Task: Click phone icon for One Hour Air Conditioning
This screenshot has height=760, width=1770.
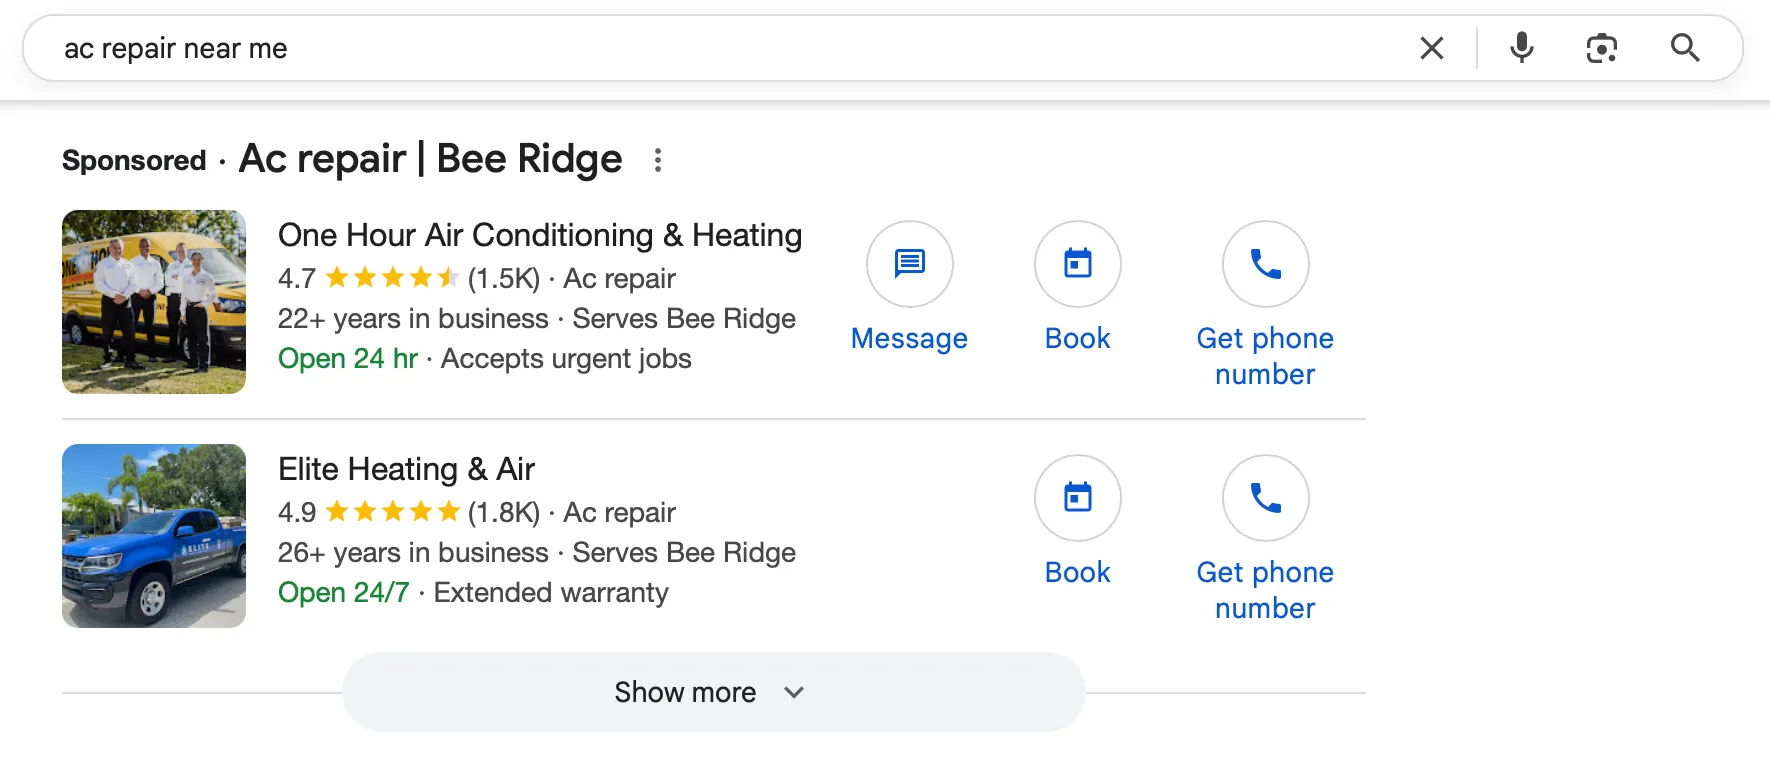Action: point(1264,264)
